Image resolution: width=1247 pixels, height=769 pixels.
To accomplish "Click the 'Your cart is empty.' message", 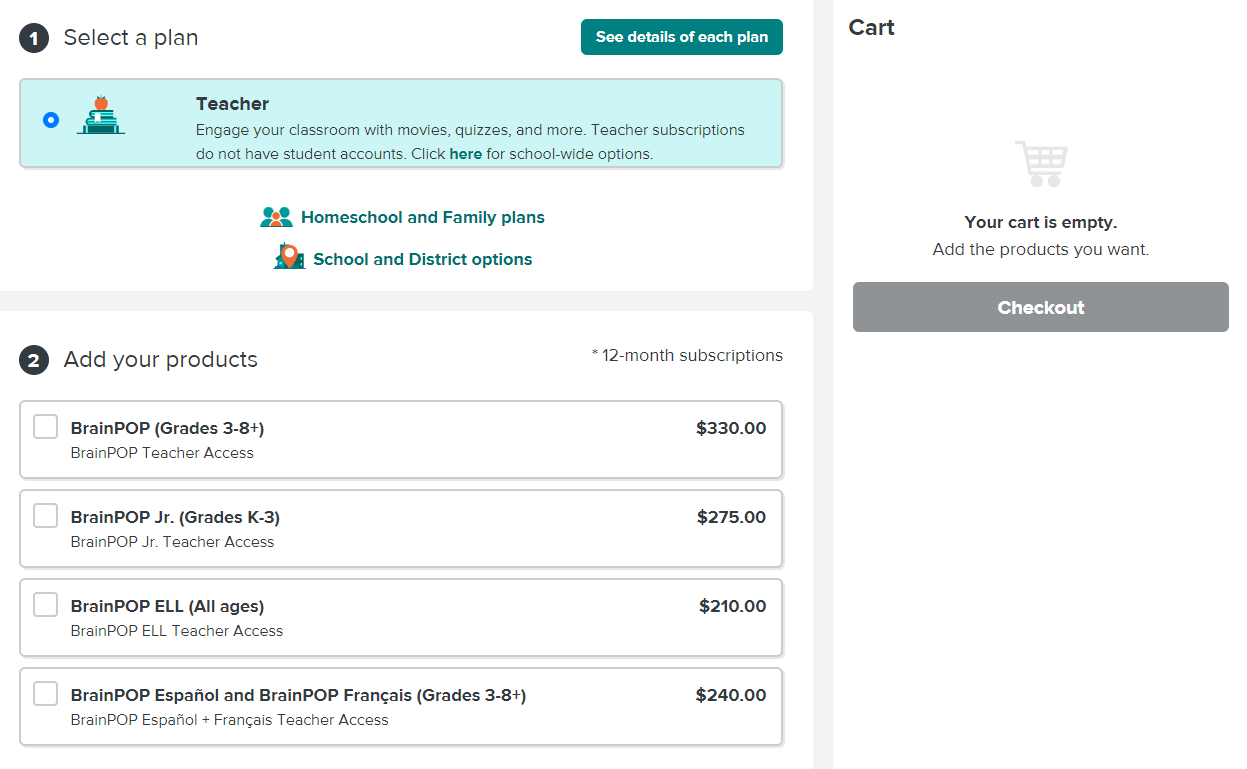I will point(1041,222).
